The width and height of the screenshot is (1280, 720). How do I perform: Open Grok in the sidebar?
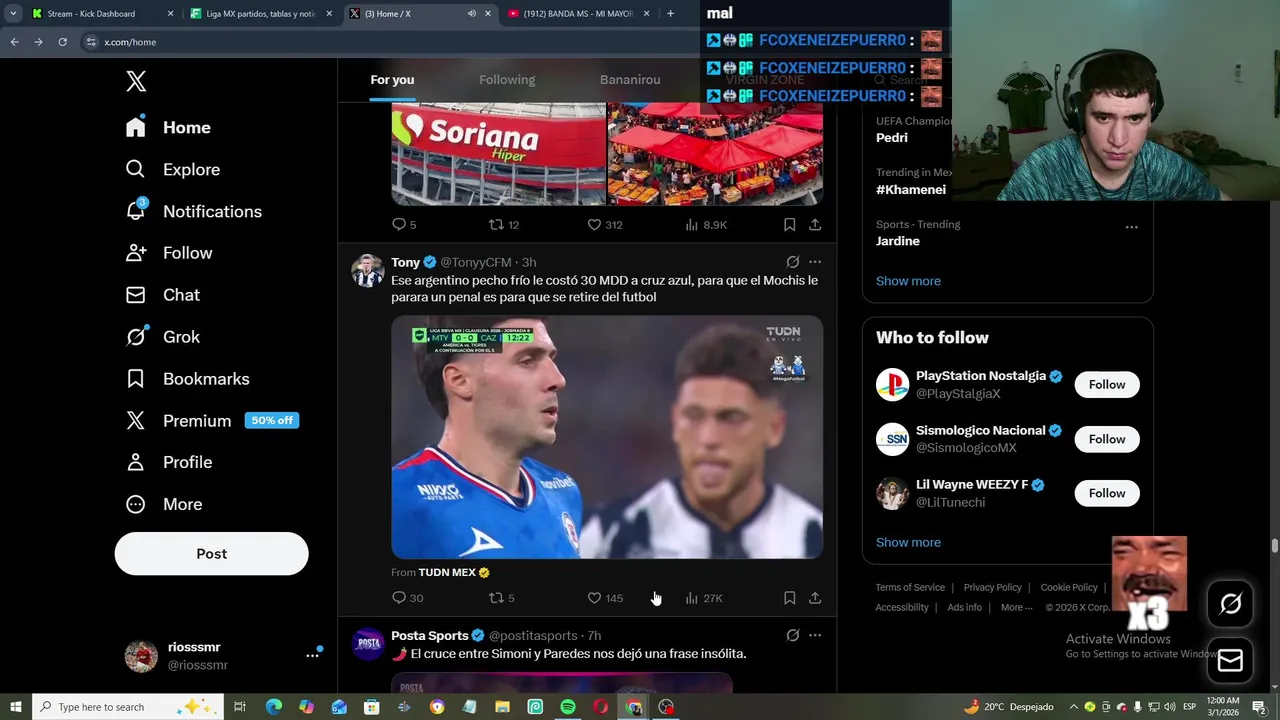tap(162, 337)
